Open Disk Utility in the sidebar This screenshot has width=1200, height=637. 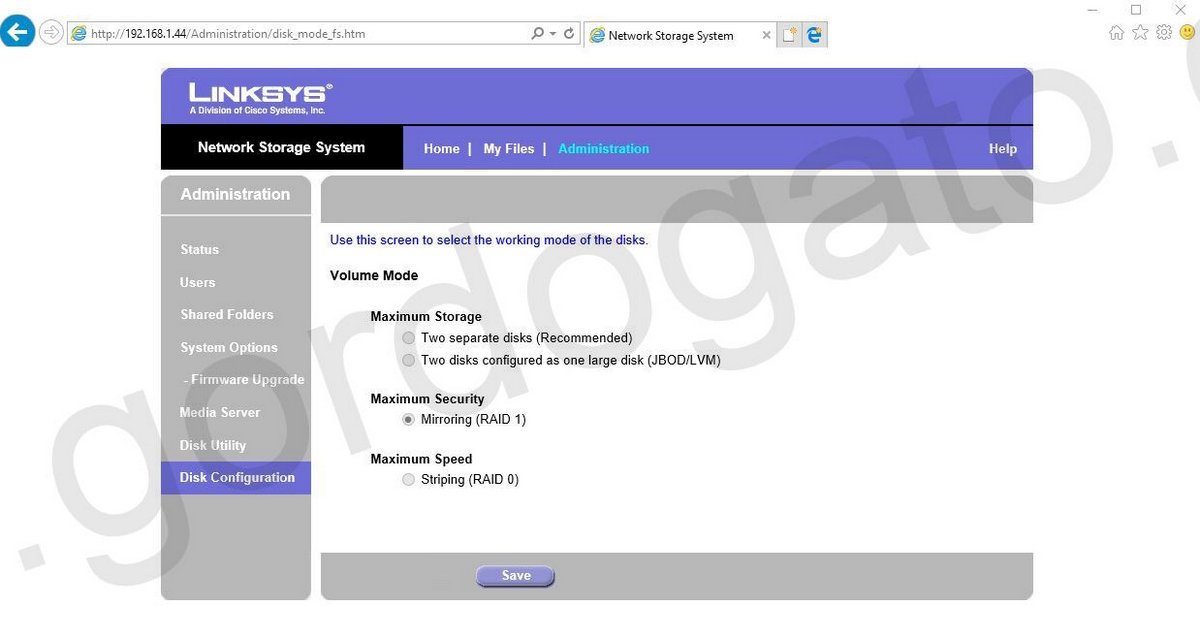point(213,446)
